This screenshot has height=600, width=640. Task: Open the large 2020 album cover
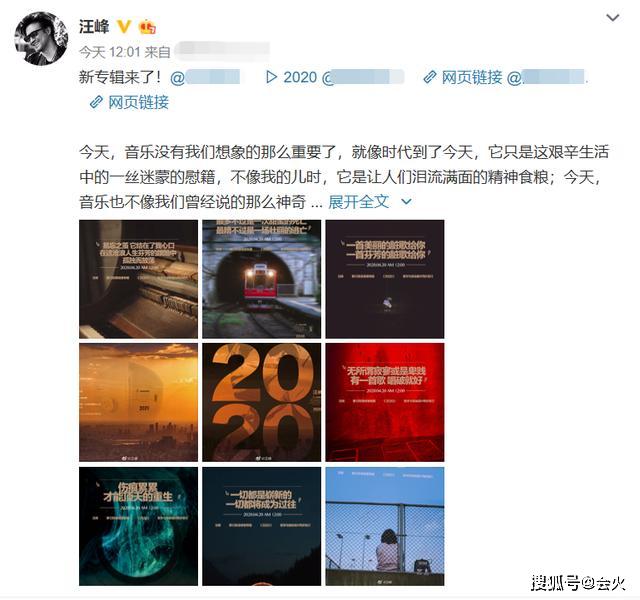[x=262, y=402]
